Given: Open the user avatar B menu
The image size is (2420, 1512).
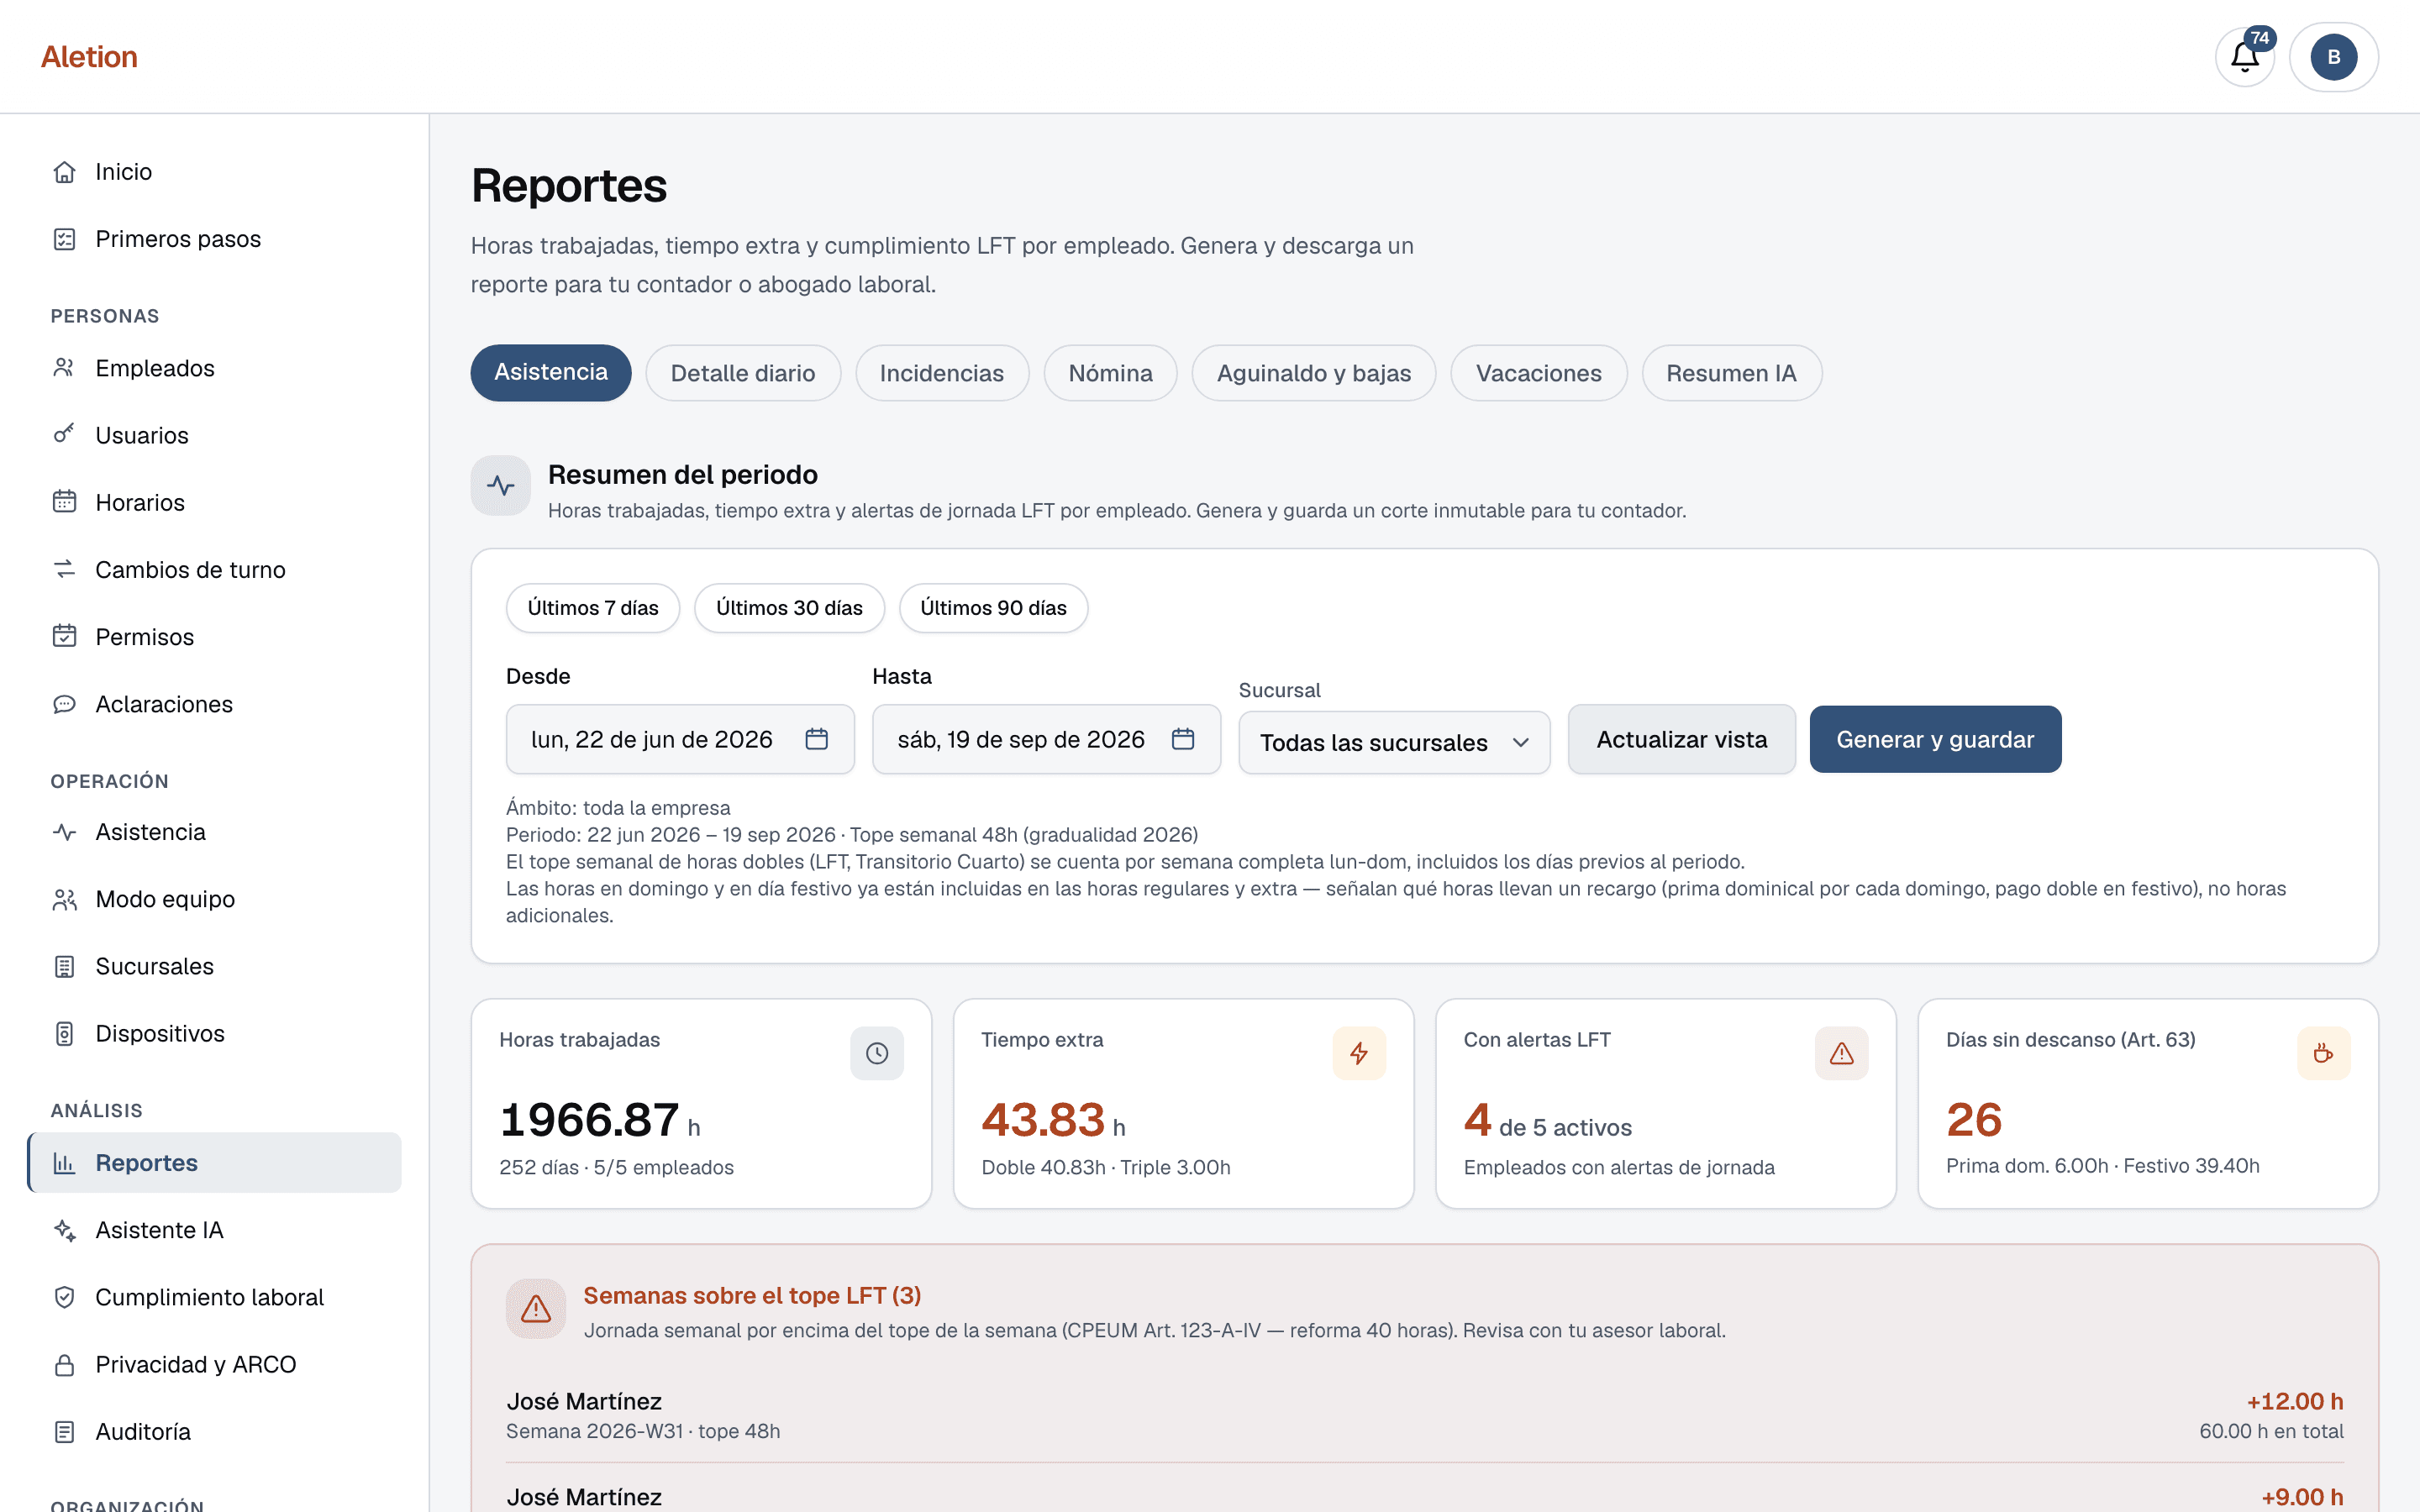Looking at the screenshot, I should point(2333,57).
